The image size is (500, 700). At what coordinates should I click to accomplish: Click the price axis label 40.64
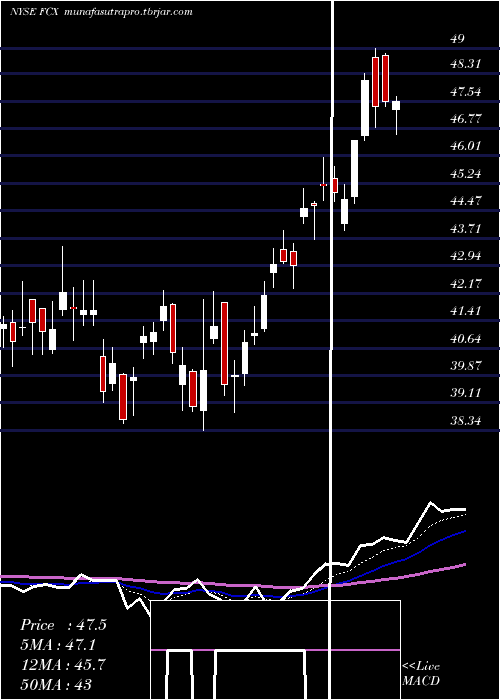pos(466,339)
